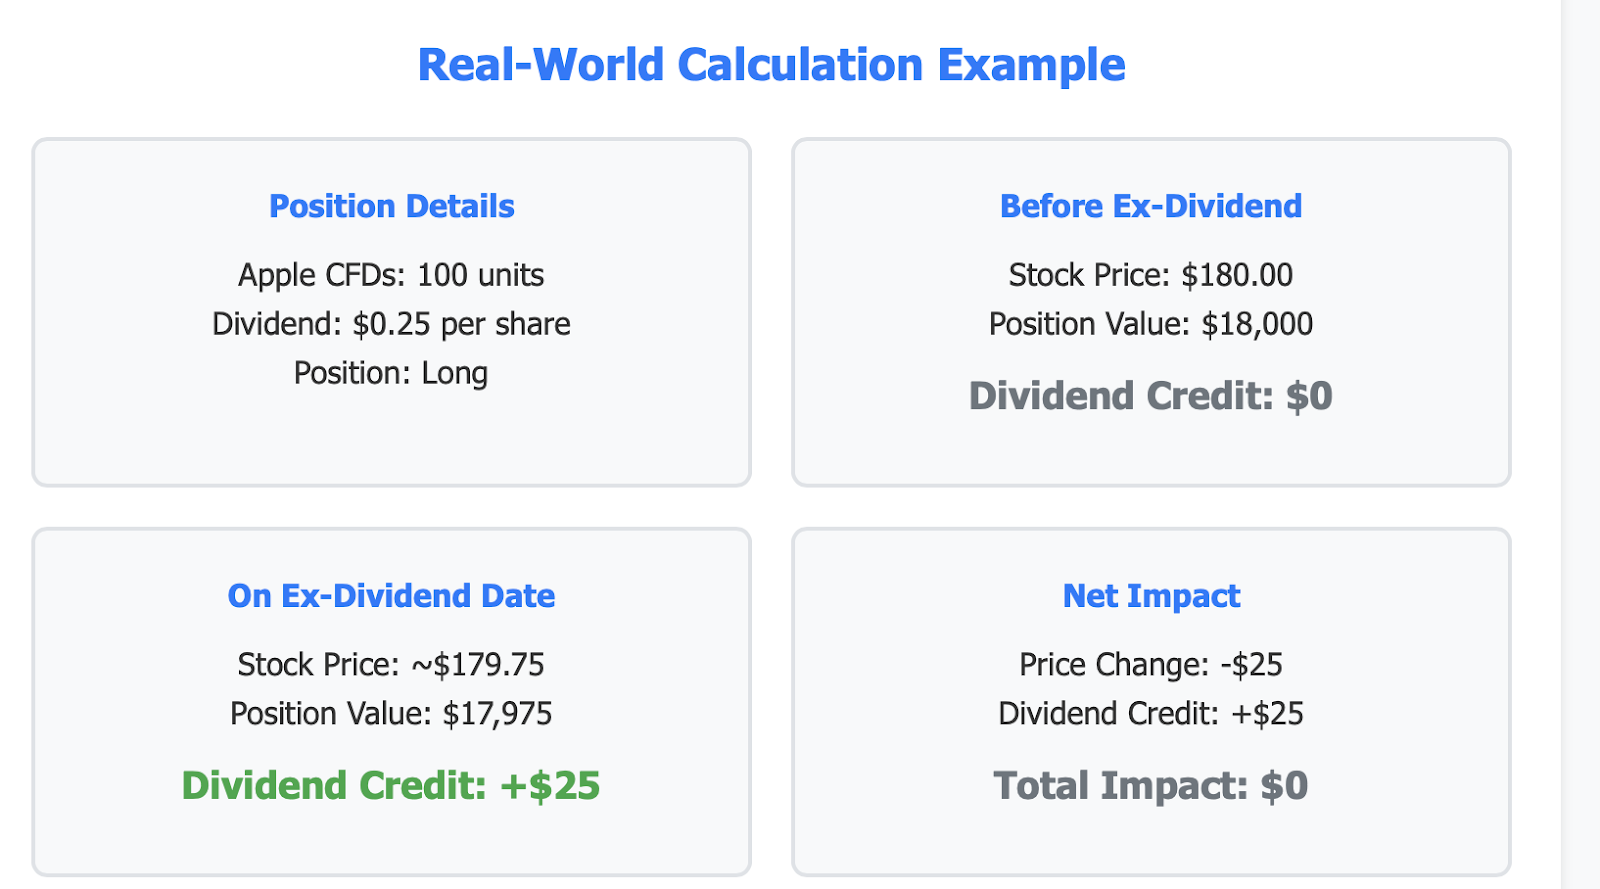This screenshot has height=889, width=1600.
Task: Select the Net Impact card title
Action: pyautogui.click(x=1151, y=596)
